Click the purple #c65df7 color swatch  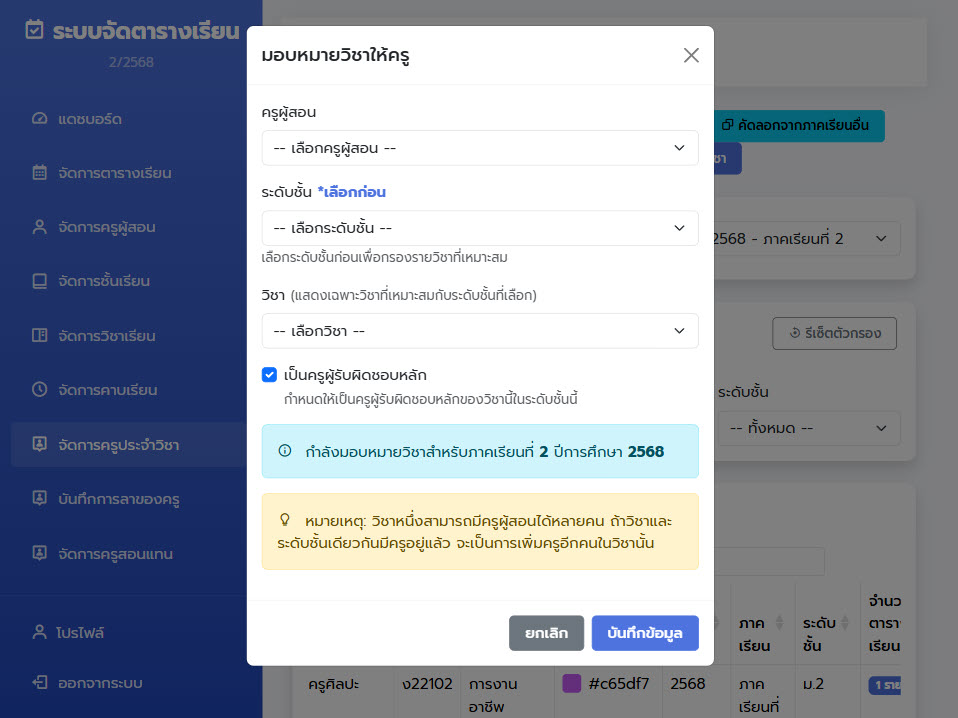pos(572,682)
